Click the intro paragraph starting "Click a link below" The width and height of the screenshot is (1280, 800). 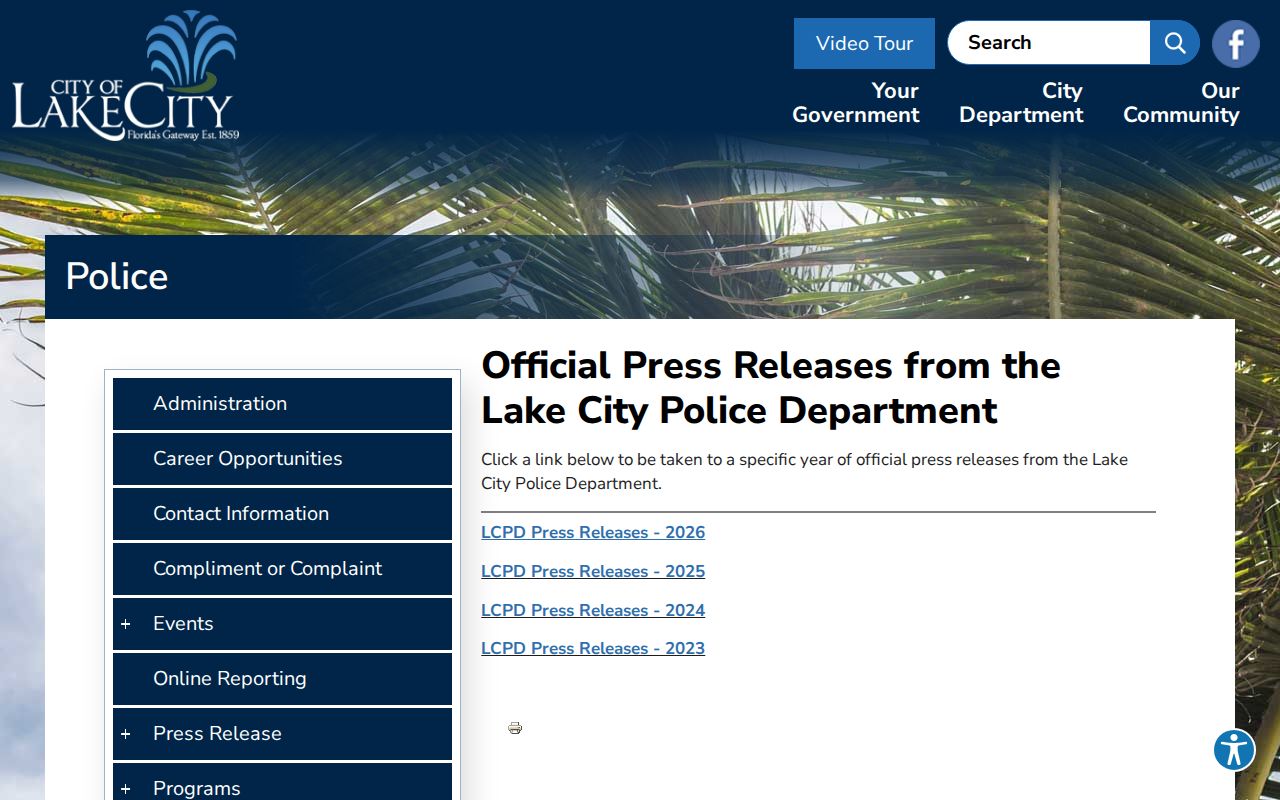pyautogui.click(x=805, y=472)
